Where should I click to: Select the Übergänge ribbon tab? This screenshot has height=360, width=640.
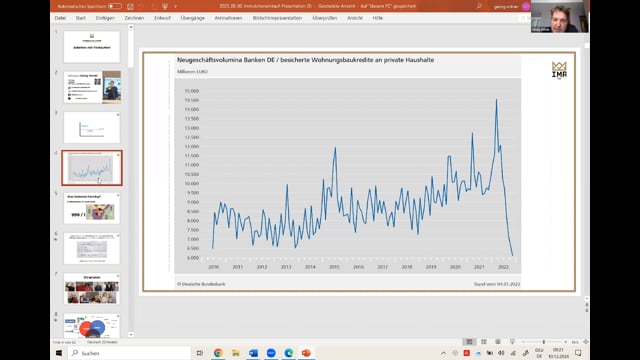193,18
